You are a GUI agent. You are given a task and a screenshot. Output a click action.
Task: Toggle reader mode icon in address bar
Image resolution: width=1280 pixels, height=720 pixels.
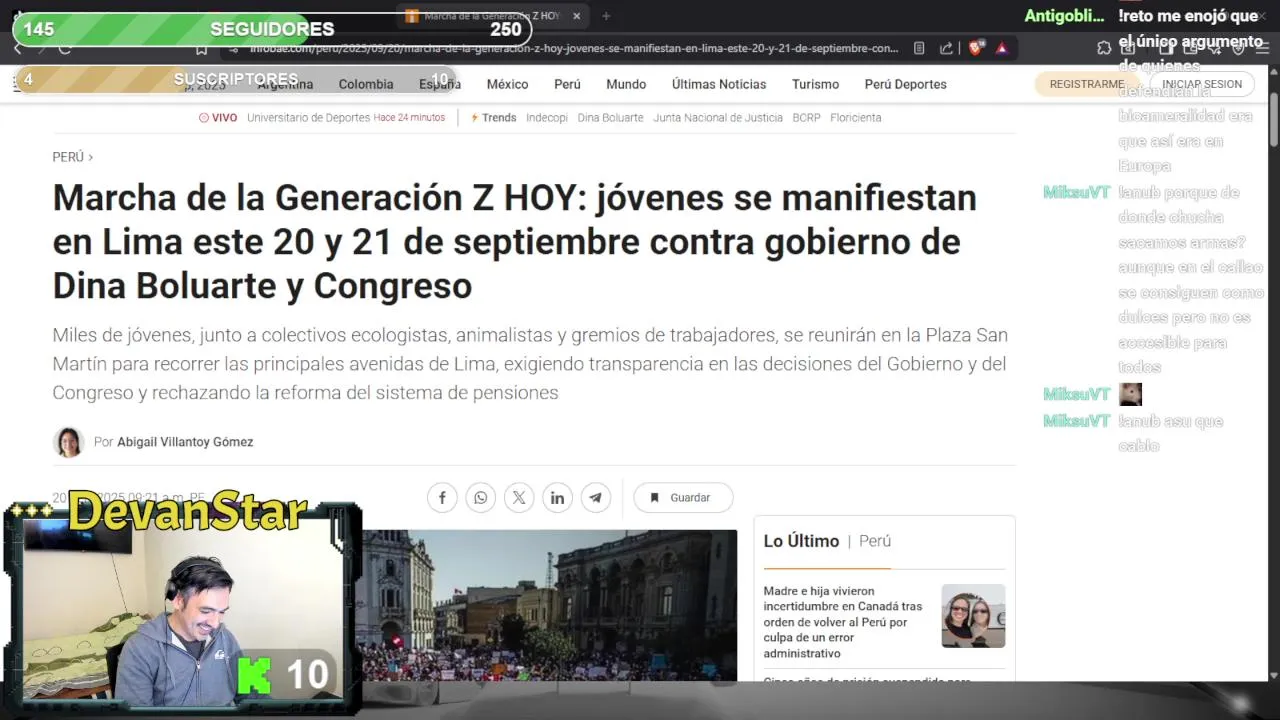click(919, 48)
